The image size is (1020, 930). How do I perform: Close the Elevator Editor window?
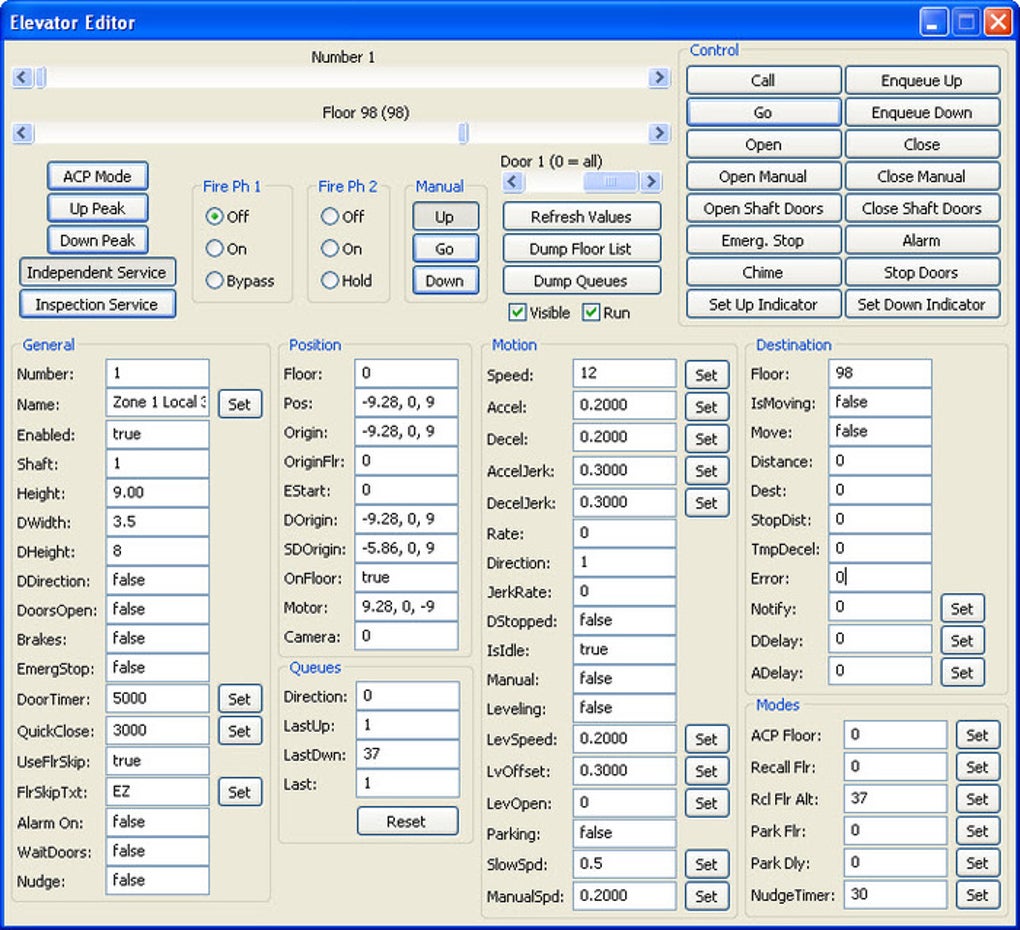pos(997,22)
